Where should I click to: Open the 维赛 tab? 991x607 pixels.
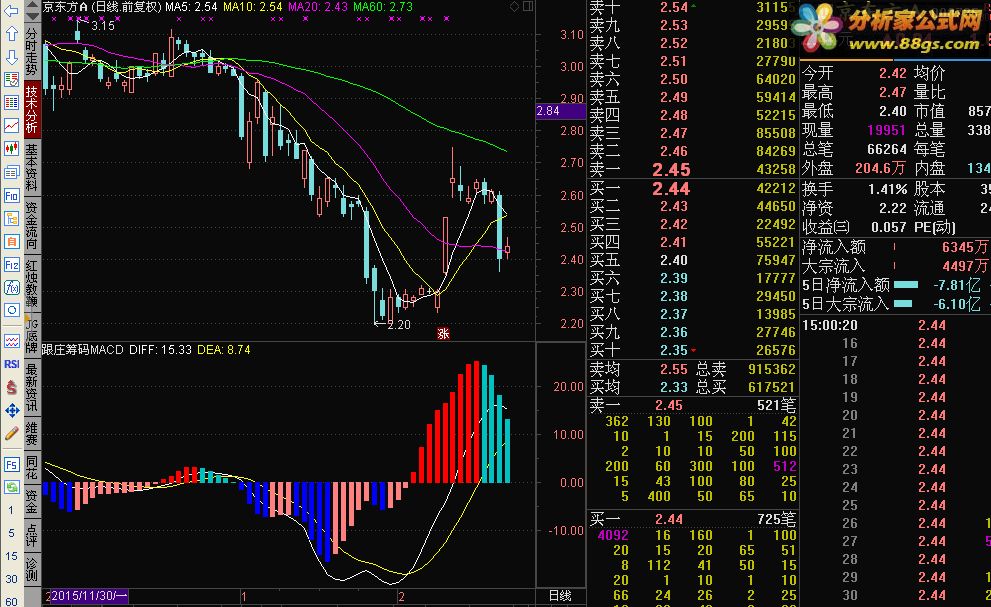click(x=32, y=432)
